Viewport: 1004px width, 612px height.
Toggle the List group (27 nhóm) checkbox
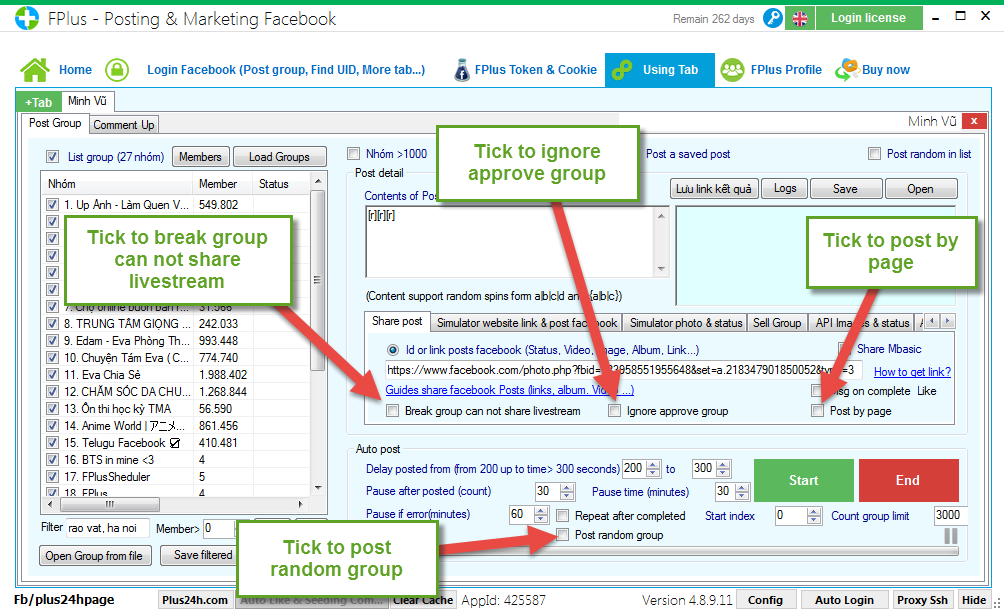coord(53,157)
